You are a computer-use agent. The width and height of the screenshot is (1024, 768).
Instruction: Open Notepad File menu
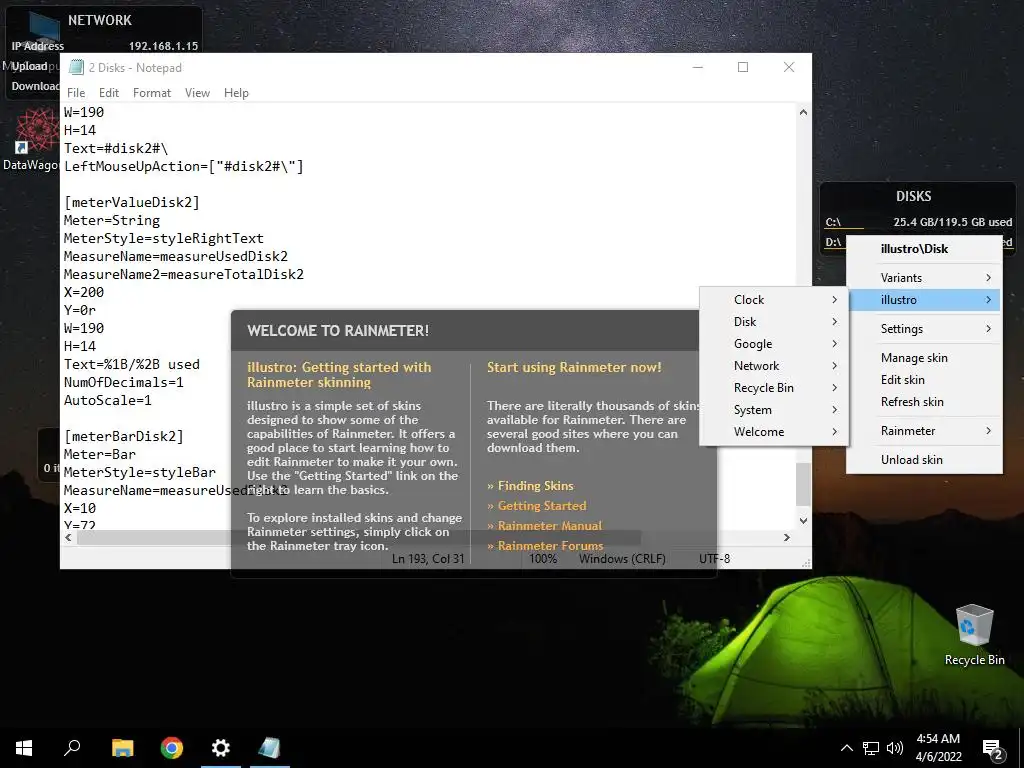76,93
